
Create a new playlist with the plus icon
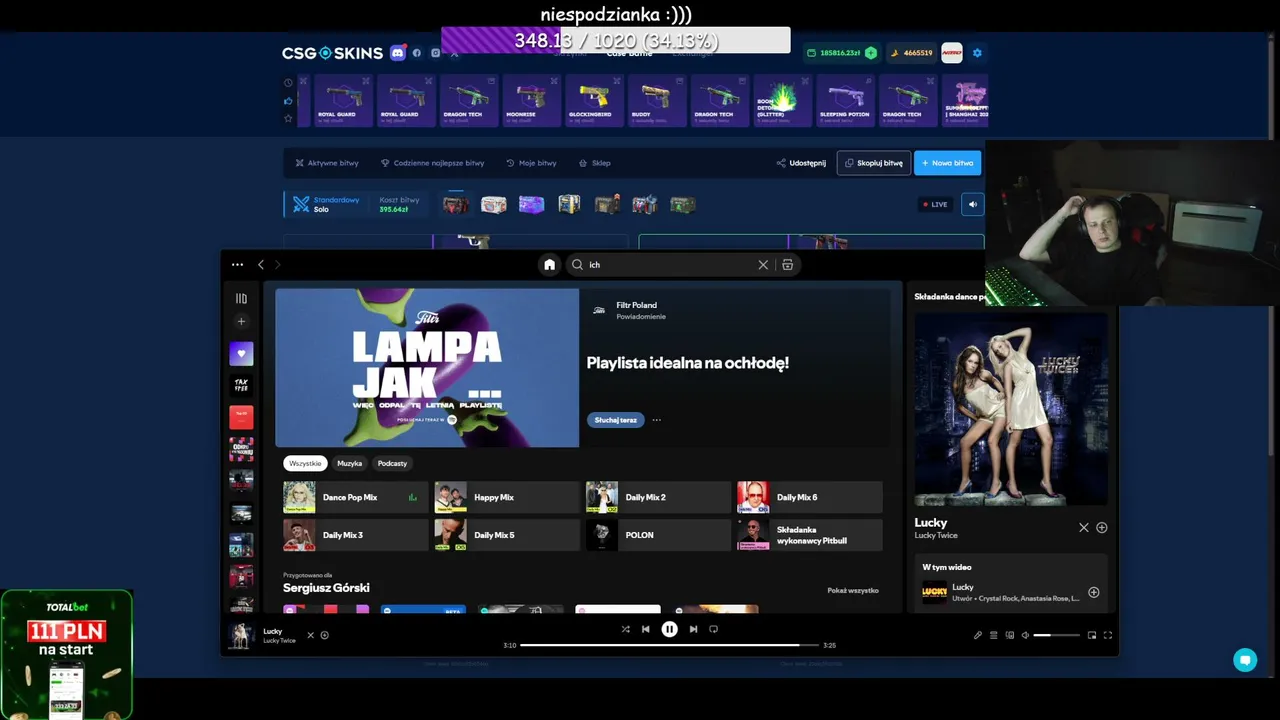tap(241, 322)
